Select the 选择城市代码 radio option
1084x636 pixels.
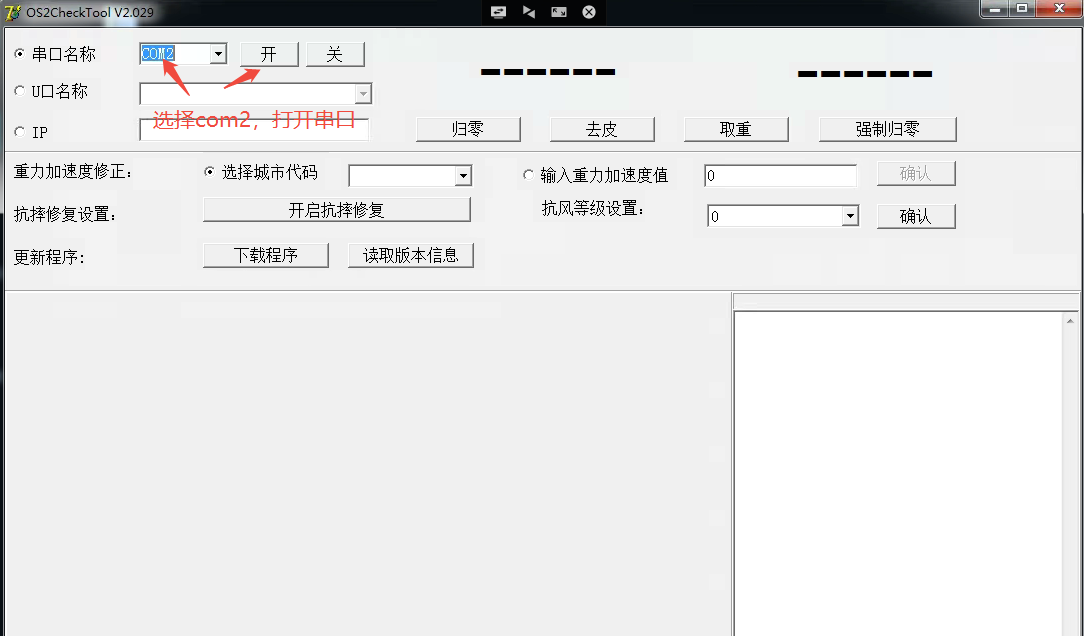pyautogui.click(x=209, y=171)
